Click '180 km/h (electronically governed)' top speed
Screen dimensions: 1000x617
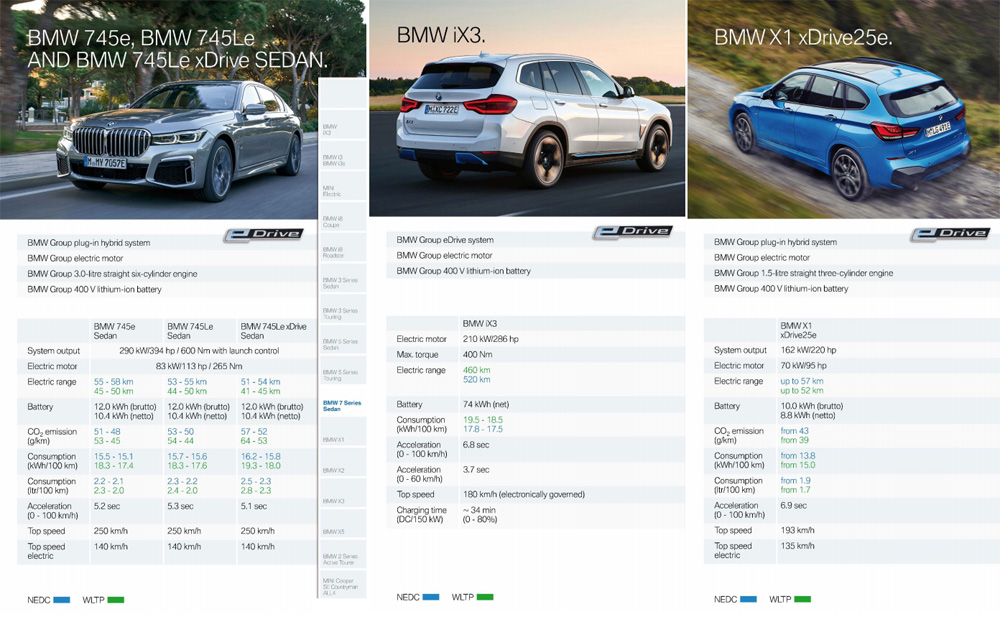click(x=524, y=494)
